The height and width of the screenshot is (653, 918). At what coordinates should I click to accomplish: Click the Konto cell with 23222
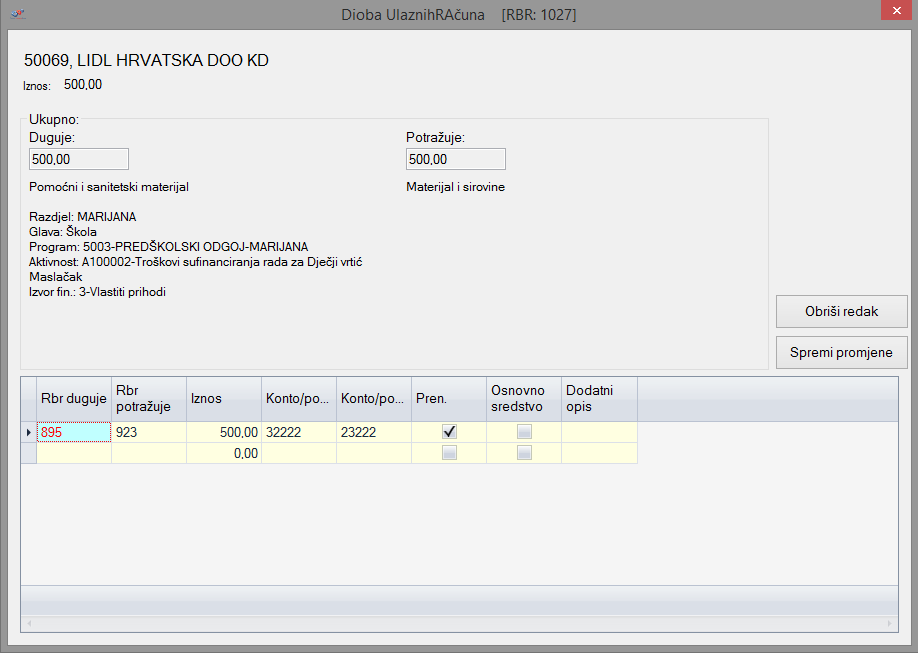373,432
